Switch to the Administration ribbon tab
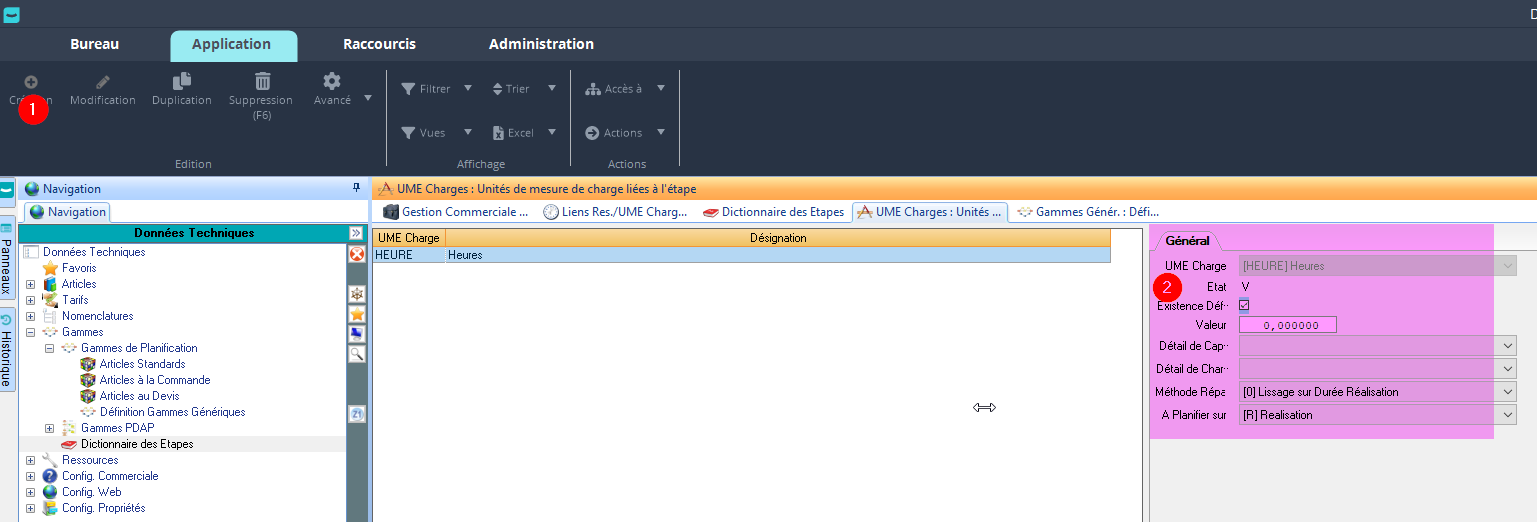 [541, 44]
